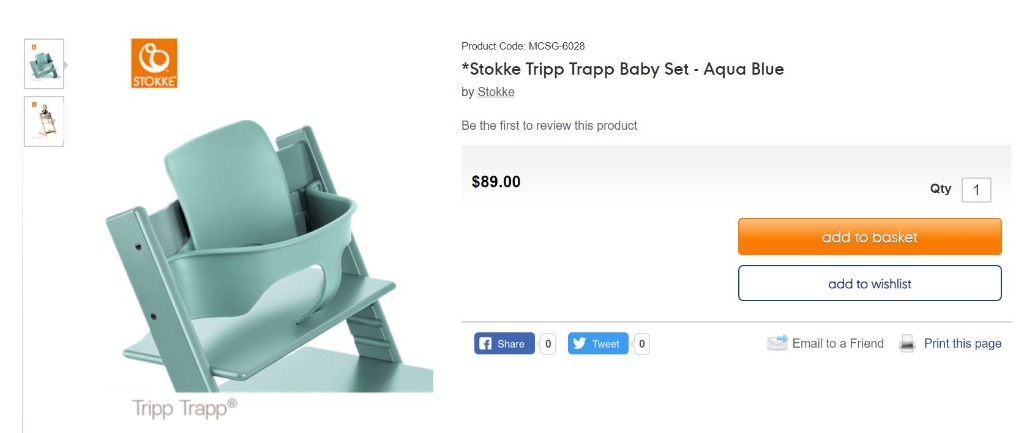Click the Twitter bird icon
Viewport: 1023px width, 433px height.
click(579, 344)
